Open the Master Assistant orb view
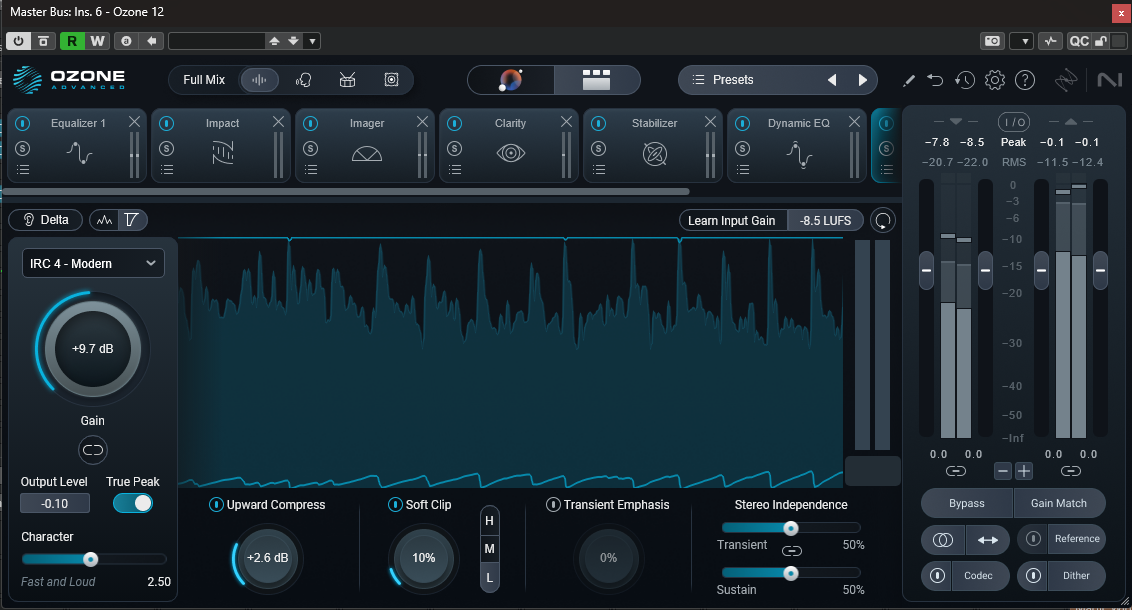Viewport: 1132px width, 610px height. pos(510,79)
